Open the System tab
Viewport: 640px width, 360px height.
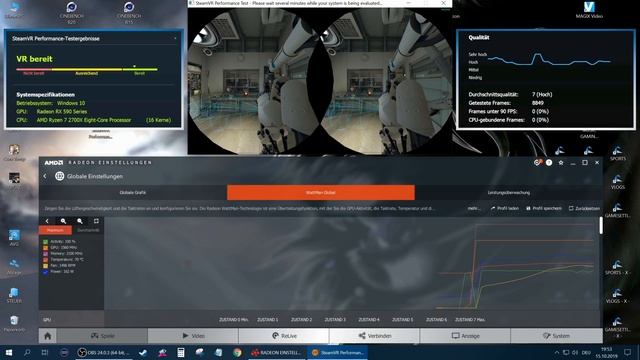coord(556,336)
